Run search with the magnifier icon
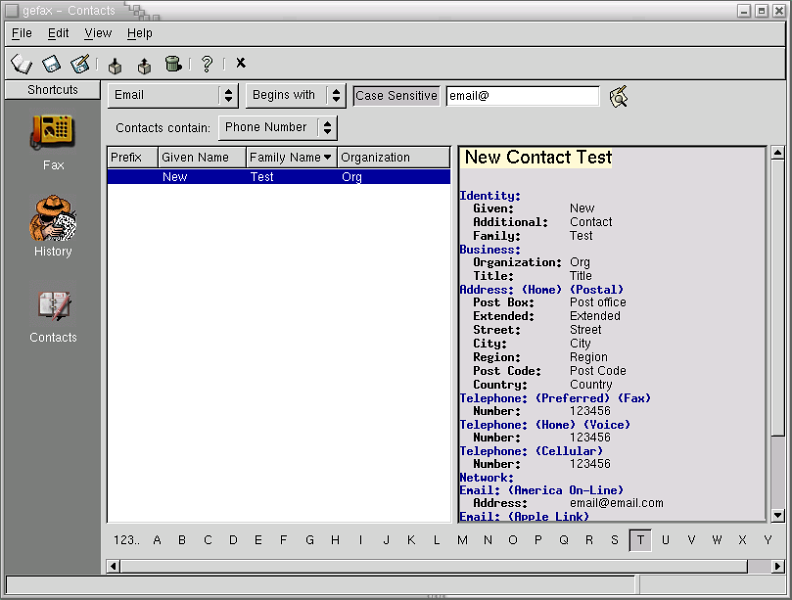Screen dimensions: 792x600 pos(619,96)
